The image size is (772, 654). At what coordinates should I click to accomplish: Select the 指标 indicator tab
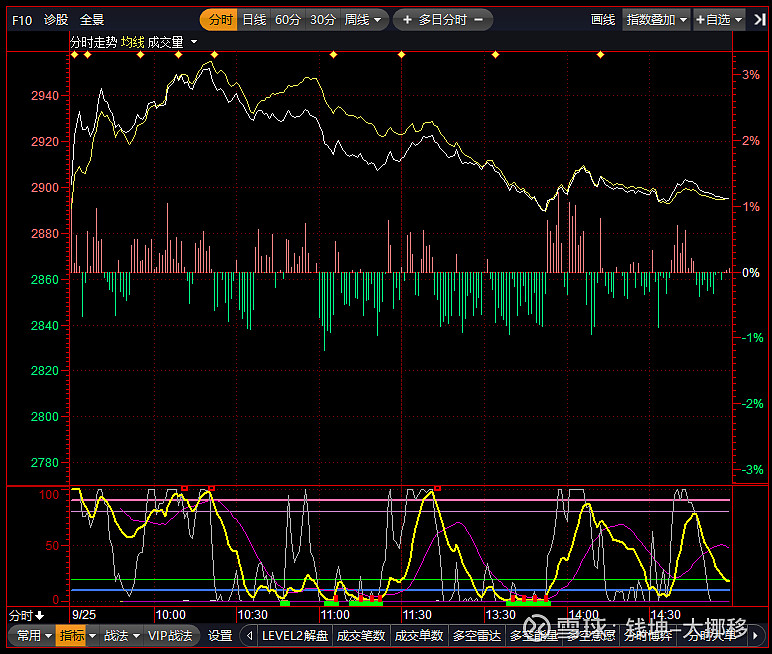pyautogui.click(x=71, y=636)
